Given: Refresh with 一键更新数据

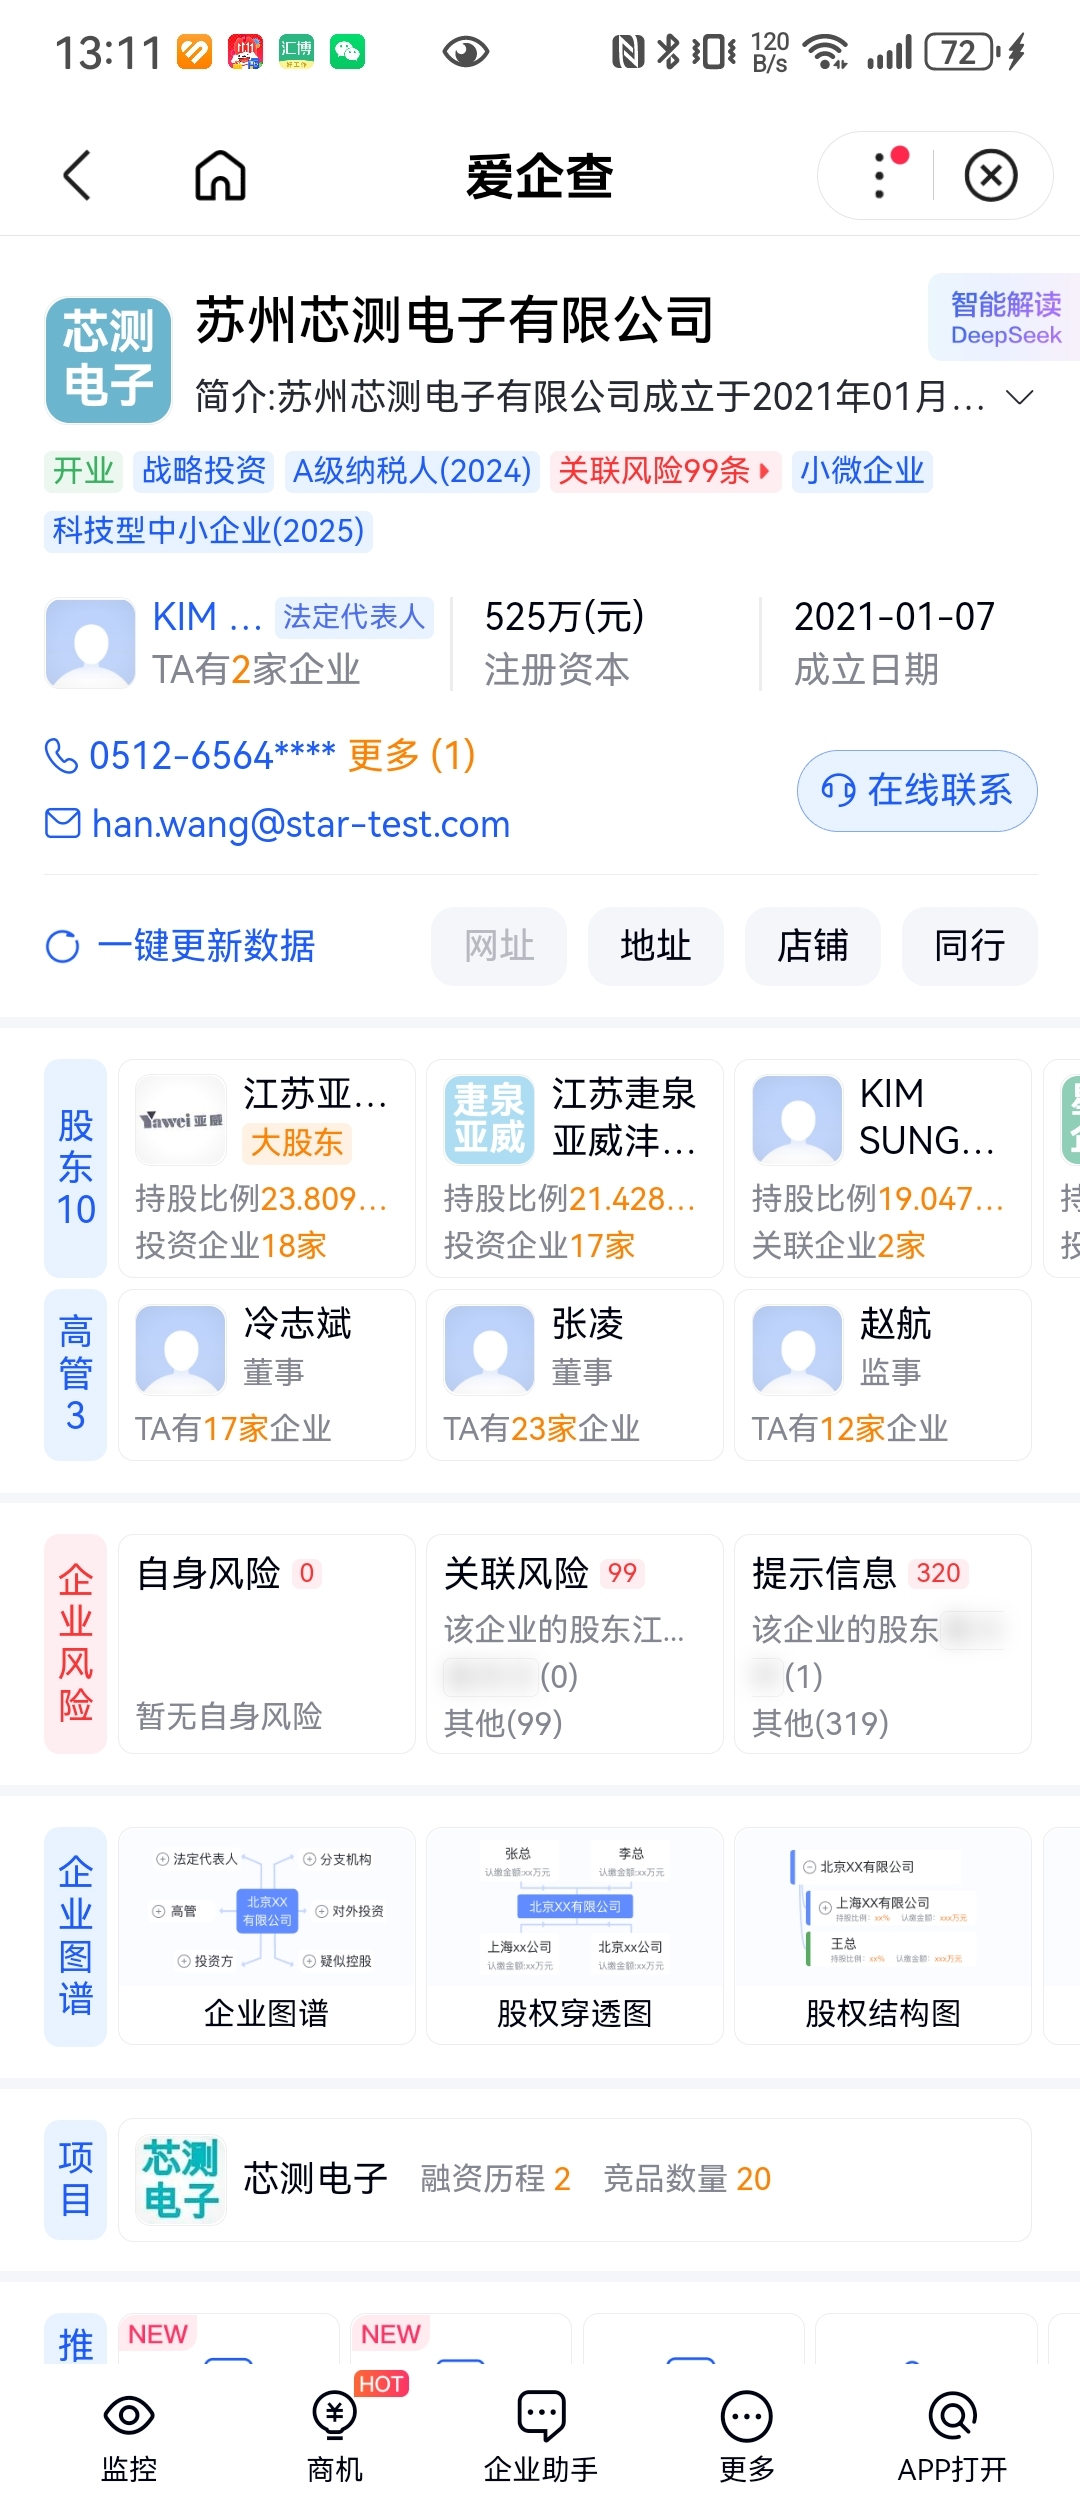Looking at the screenshot, I should point(206,945).
